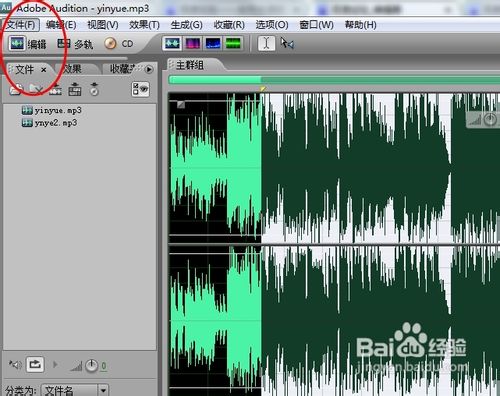The height and width of the screenshot is (396, 500).
Task: Open the 收藏(R) menu
Action: [229, 25]
